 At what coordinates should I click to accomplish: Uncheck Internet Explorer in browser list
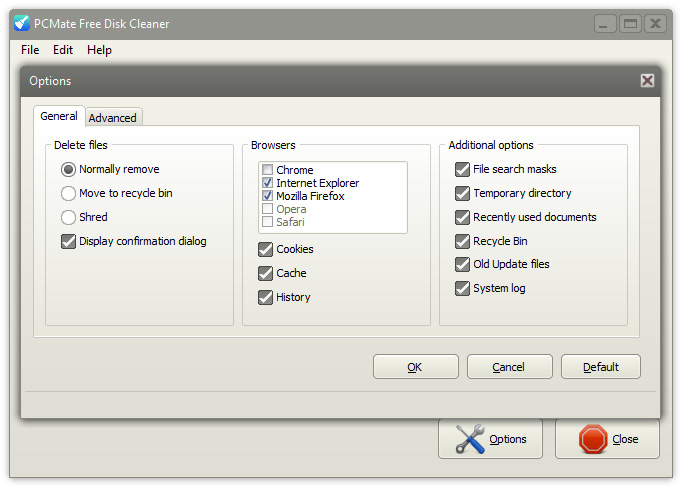coord(267,183)
